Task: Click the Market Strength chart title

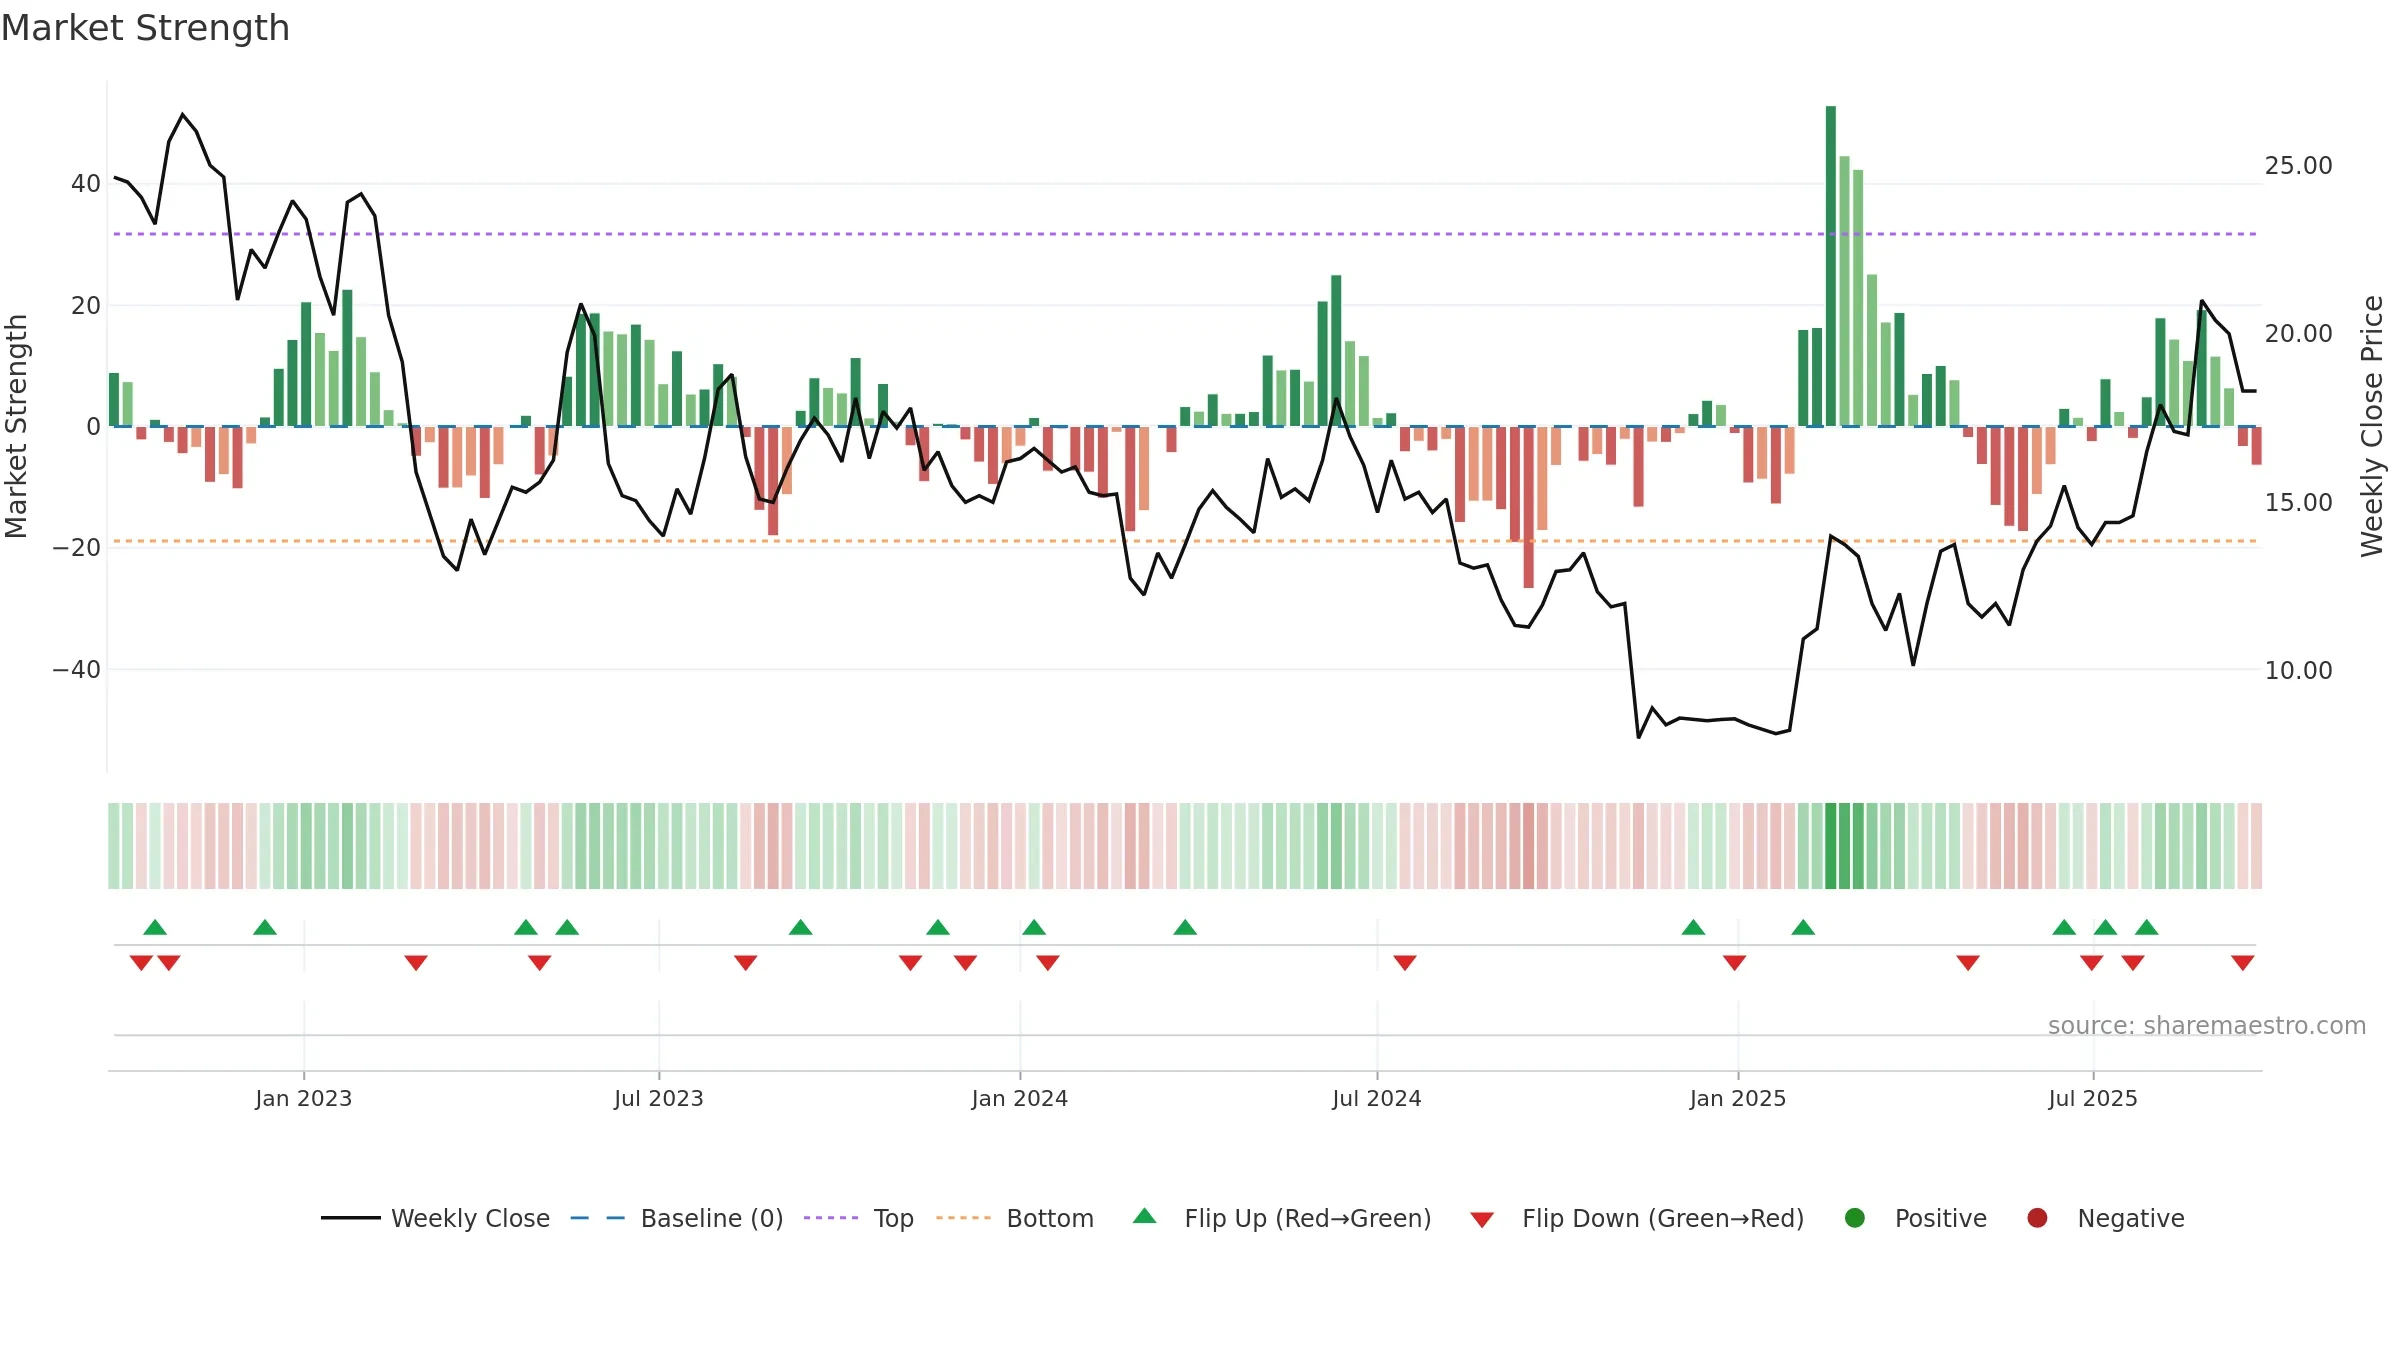Action: click(145, 28)
